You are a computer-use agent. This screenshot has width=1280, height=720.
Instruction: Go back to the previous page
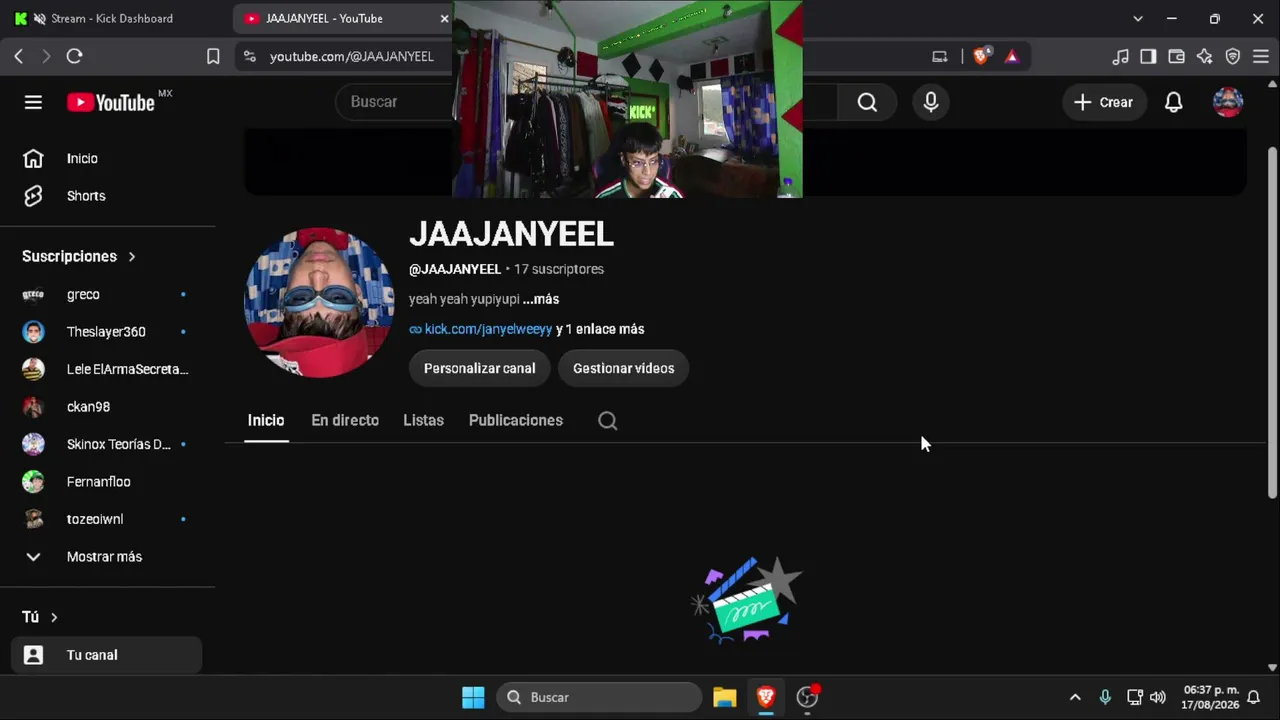pyautogui.click(x=19, y=57)
